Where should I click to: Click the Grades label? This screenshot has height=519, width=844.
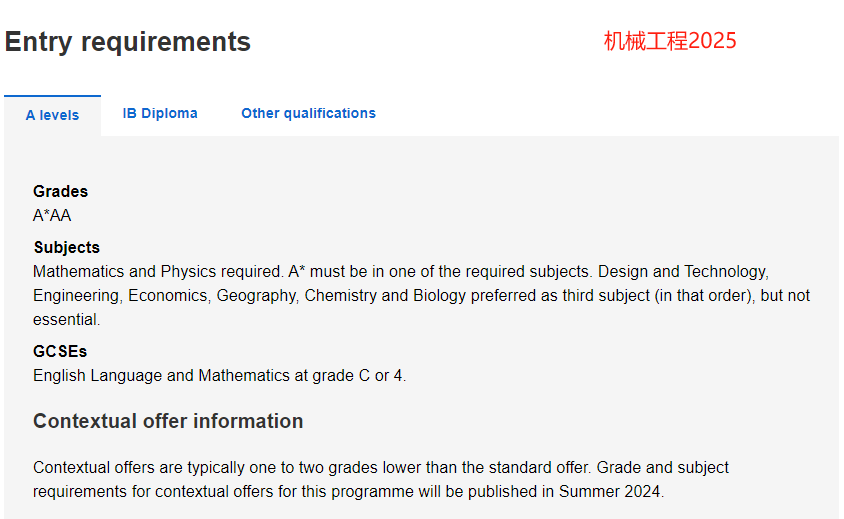point(60,191)
